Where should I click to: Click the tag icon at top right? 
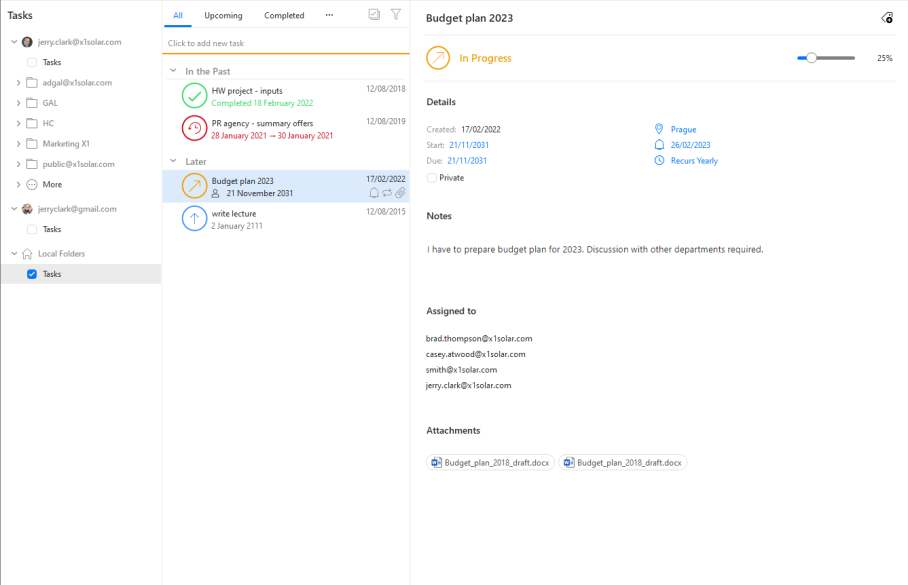click(x=886, y=18)
